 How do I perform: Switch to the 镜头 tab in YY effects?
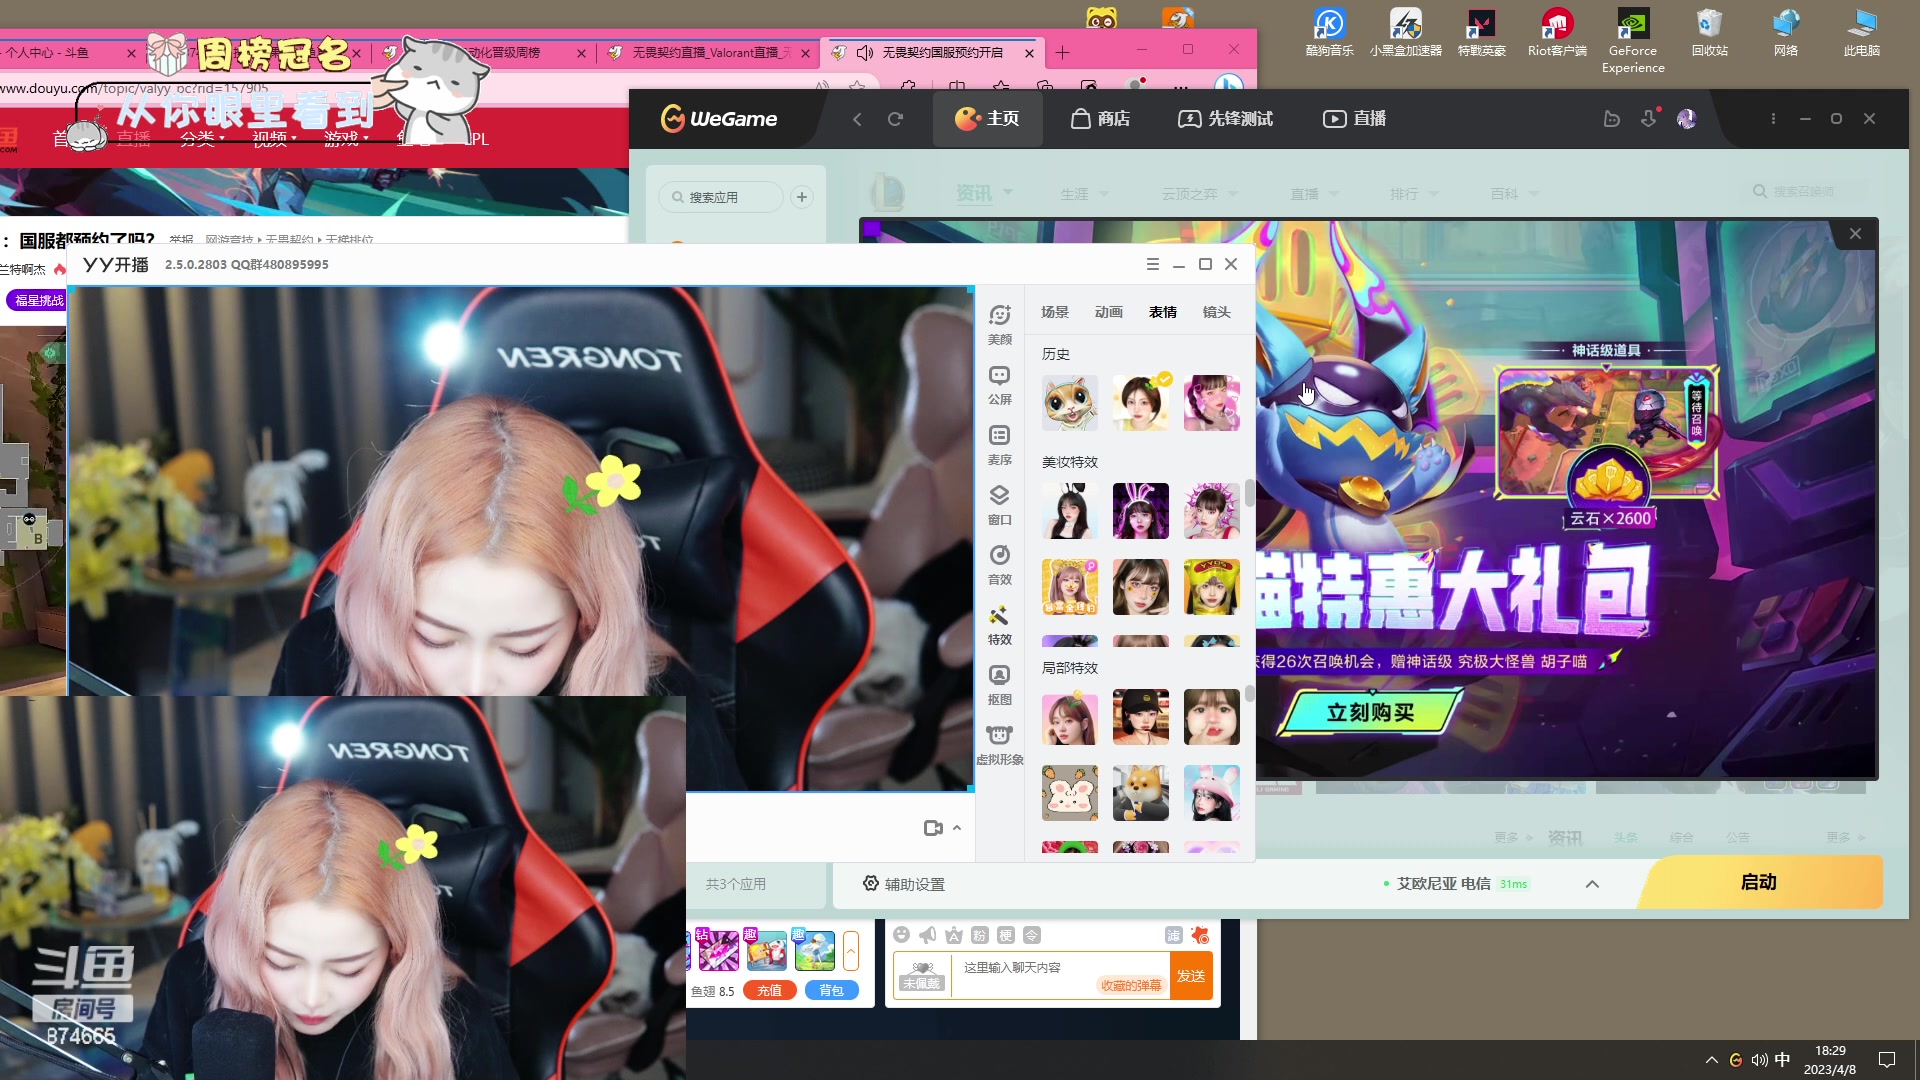[x=1217, y=312]
